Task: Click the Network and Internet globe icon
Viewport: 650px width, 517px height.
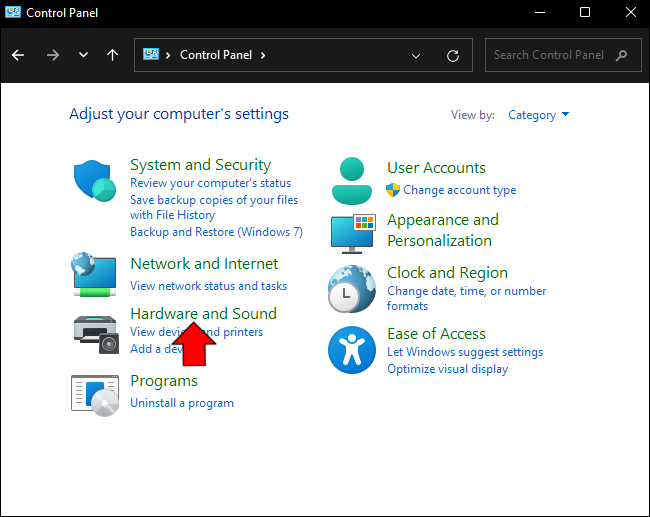Action: (96, 274)
